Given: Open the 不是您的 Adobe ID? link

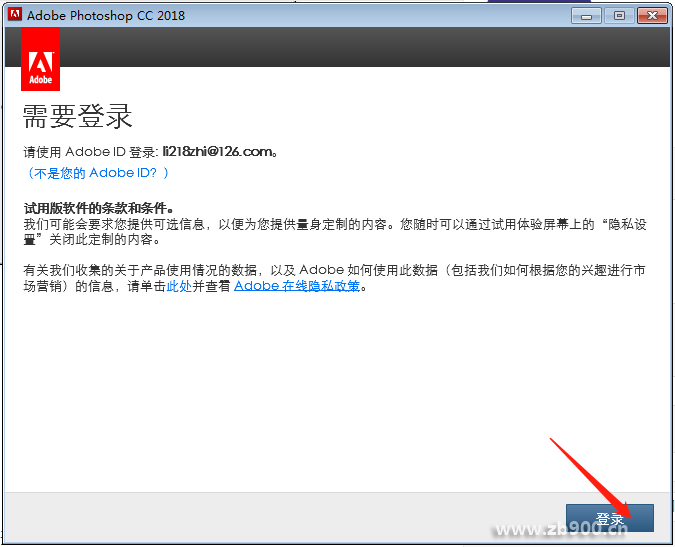Looking at the screenshot, I should 97,173.
